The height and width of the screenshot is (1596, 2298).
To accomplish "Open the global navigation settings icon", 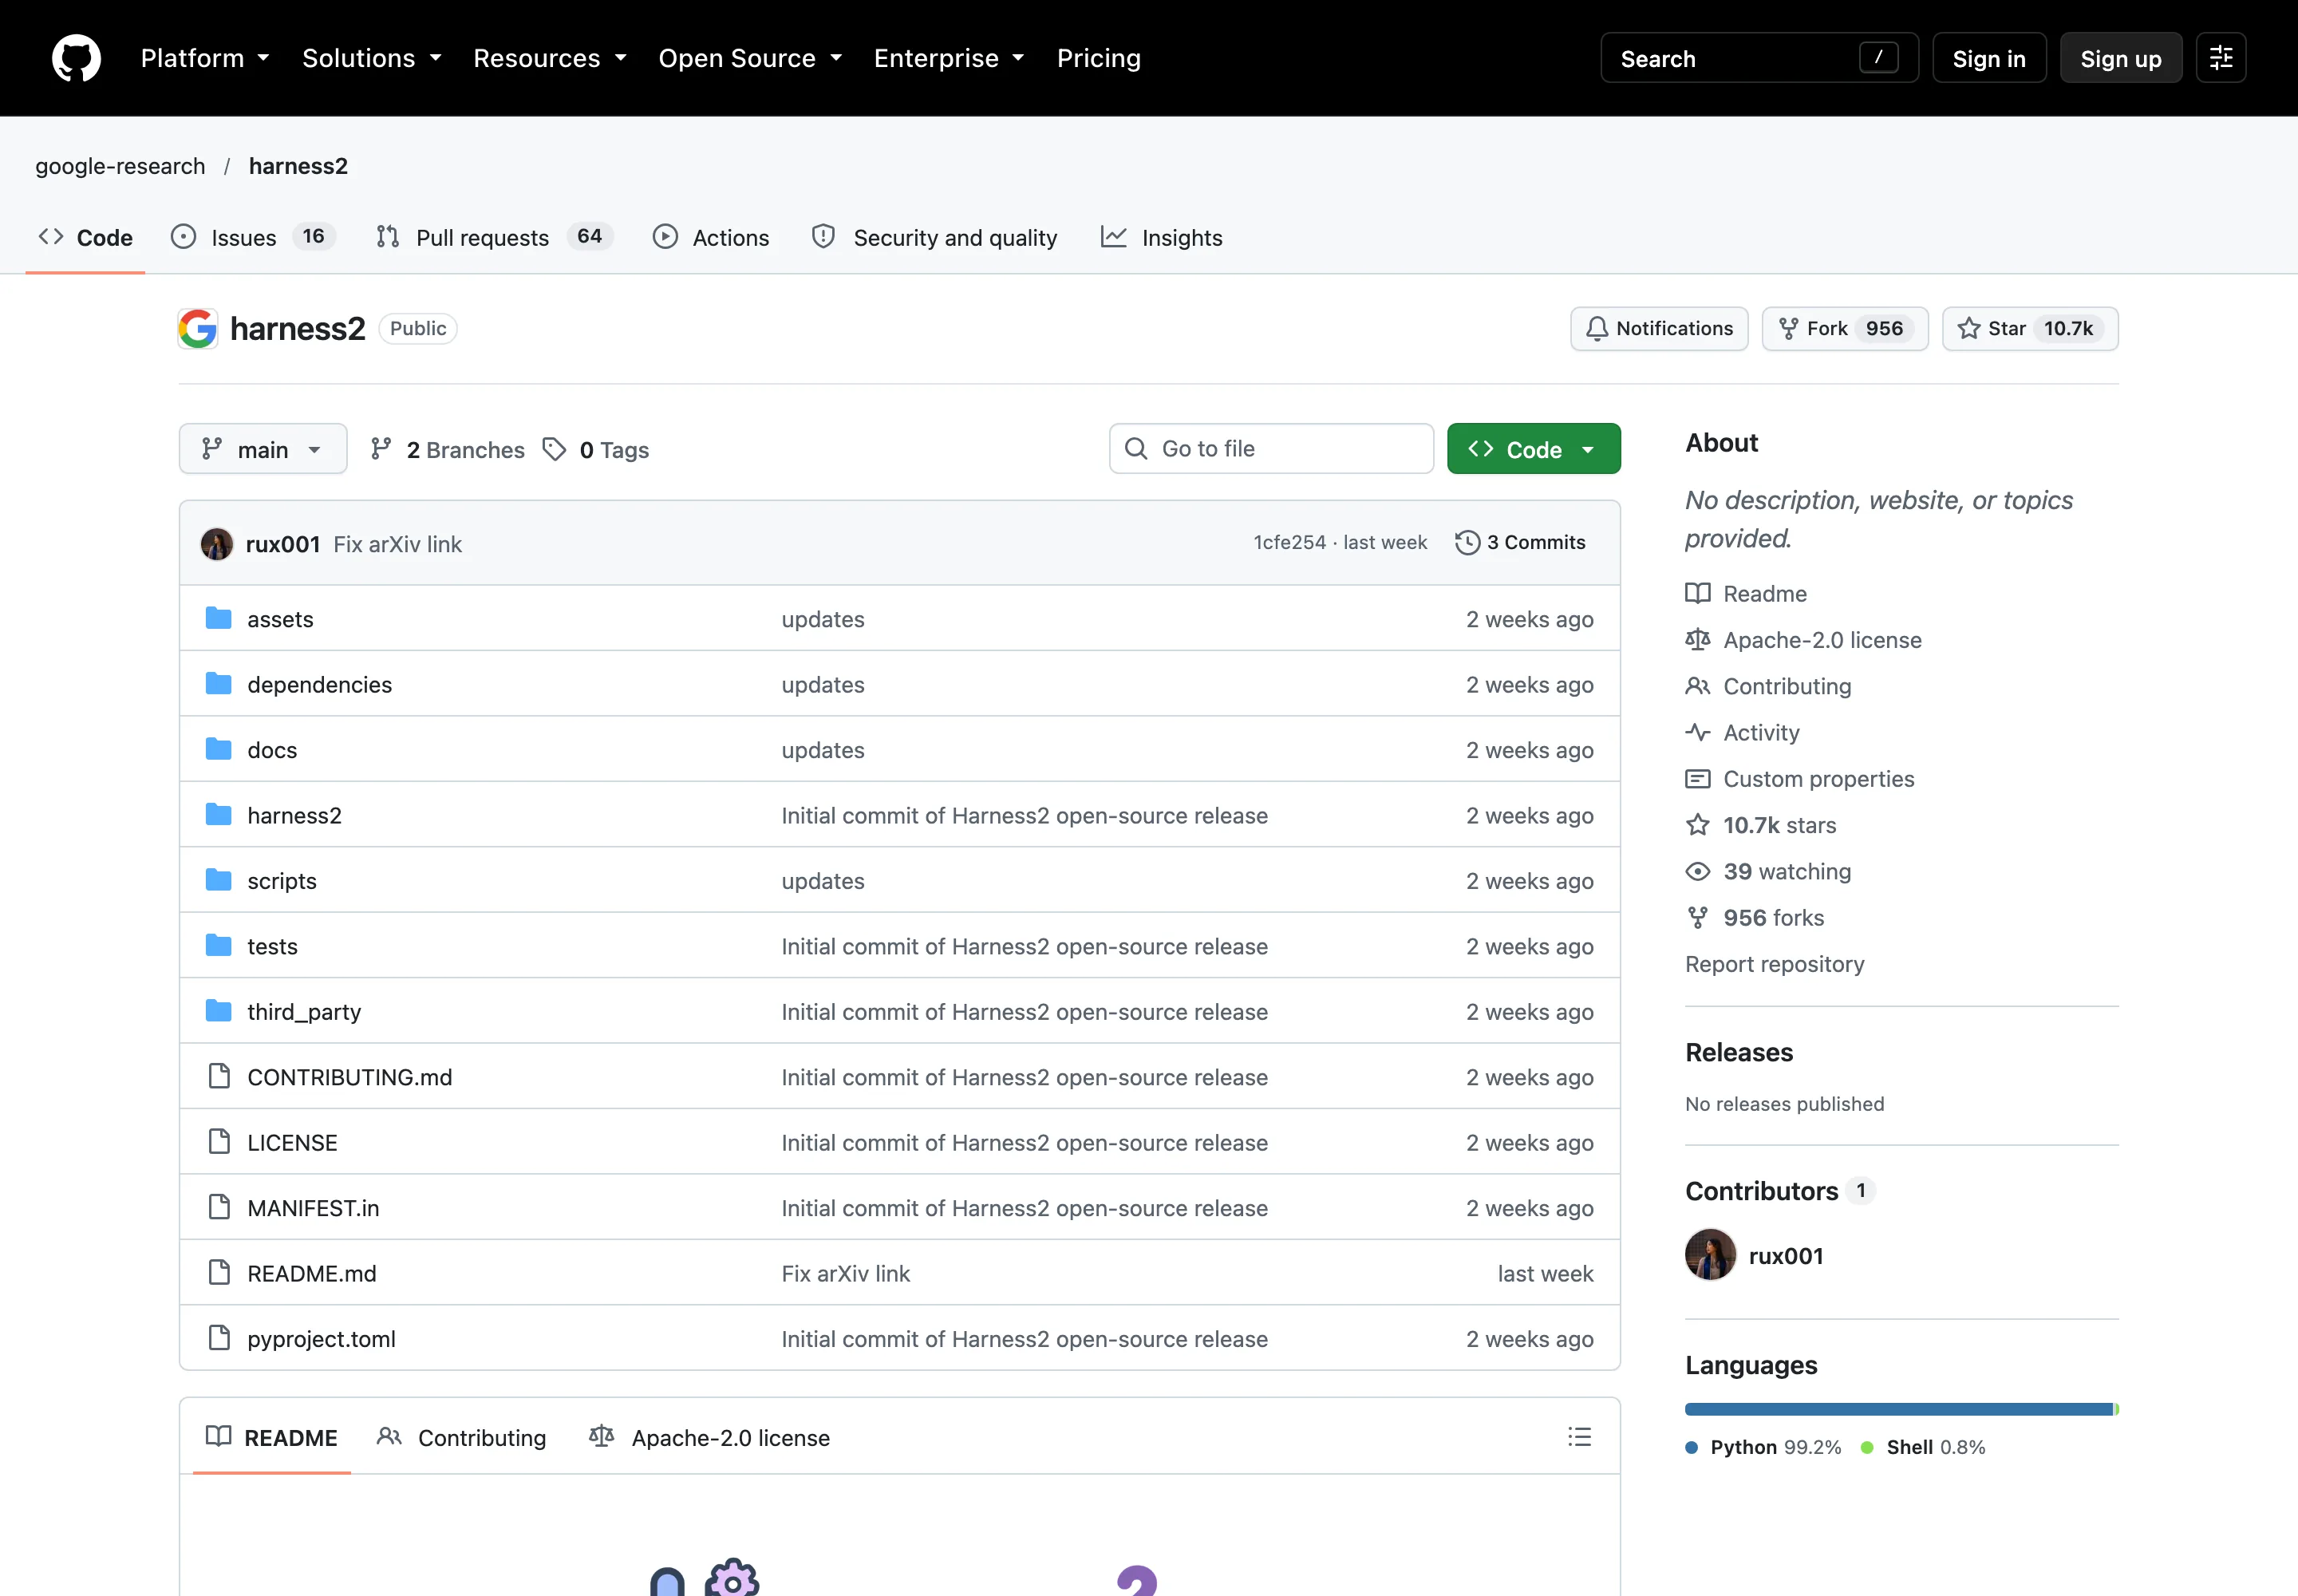I will [2221, 58].
